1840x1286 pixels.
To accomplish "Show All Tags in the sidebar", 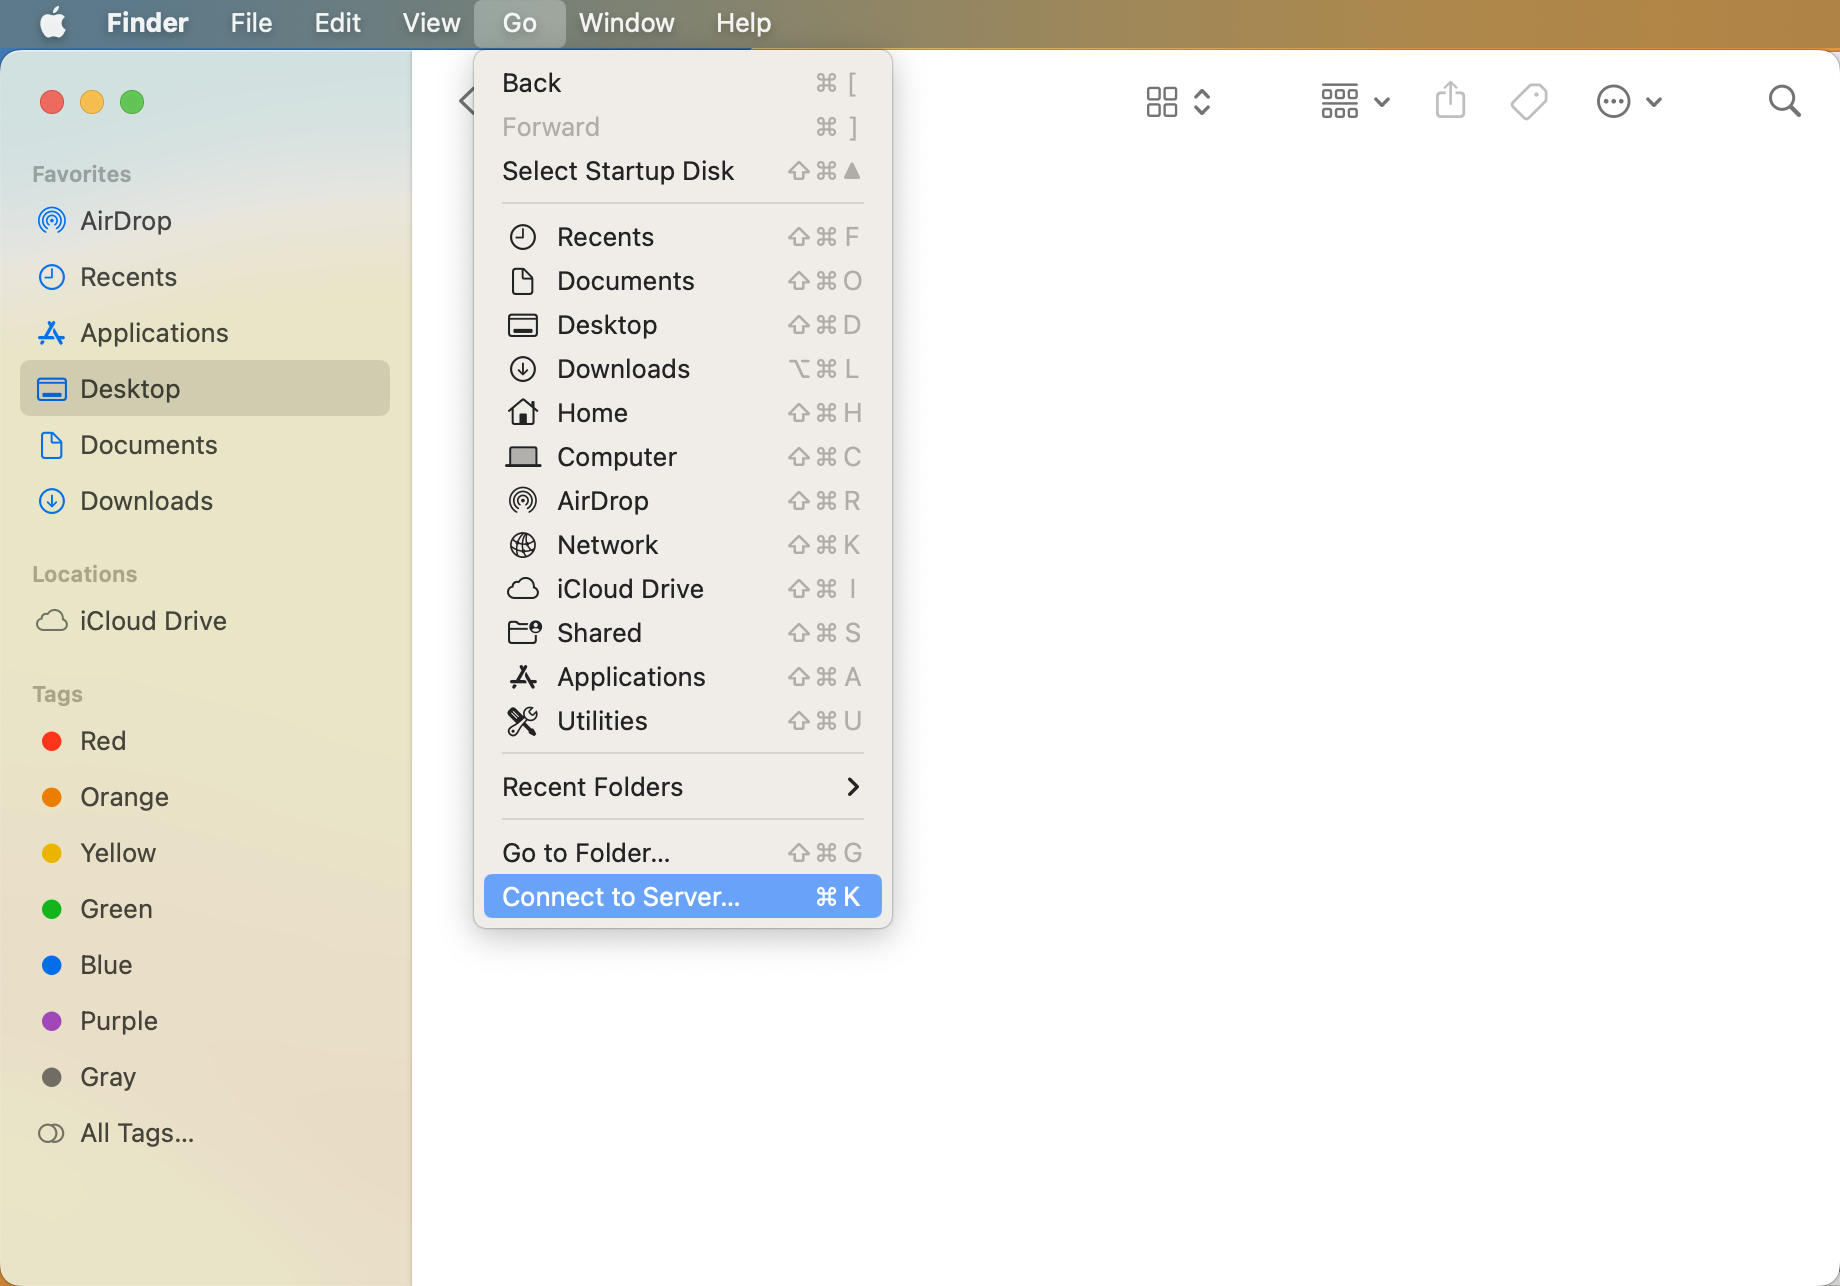I will pyautogui.click(x=137, y=1133).
